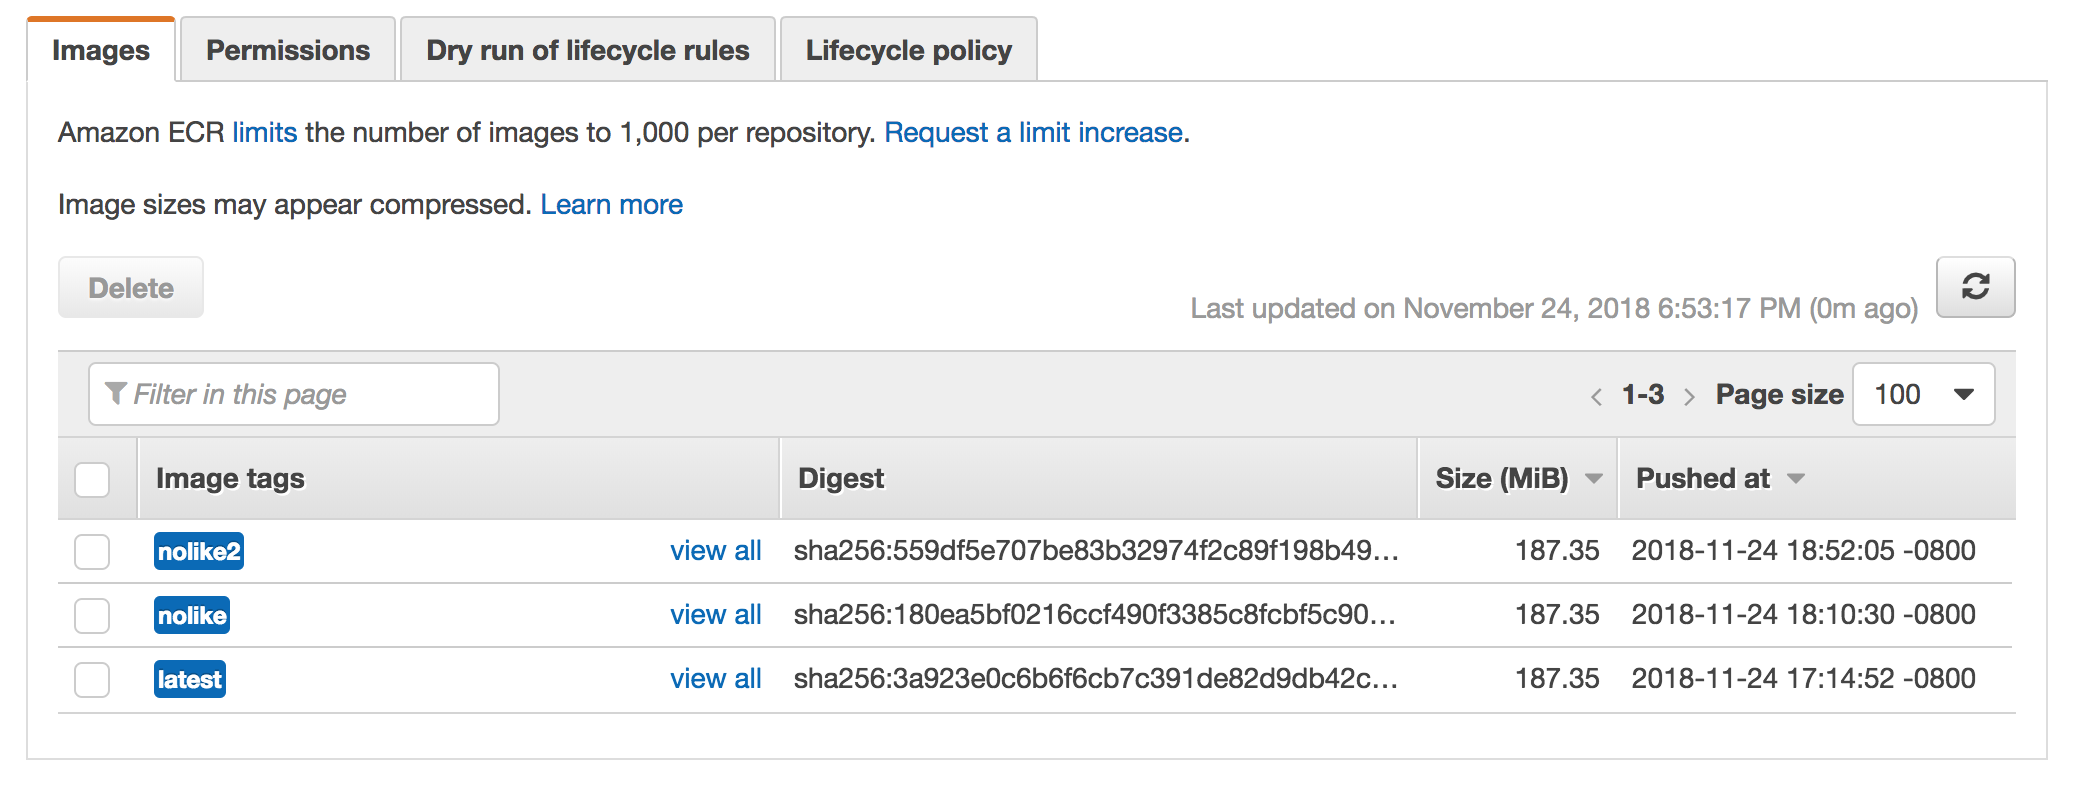Click the nolike image tag badge
The image size is (2086, 802).
pyautogui.click(x=192, y=615)
